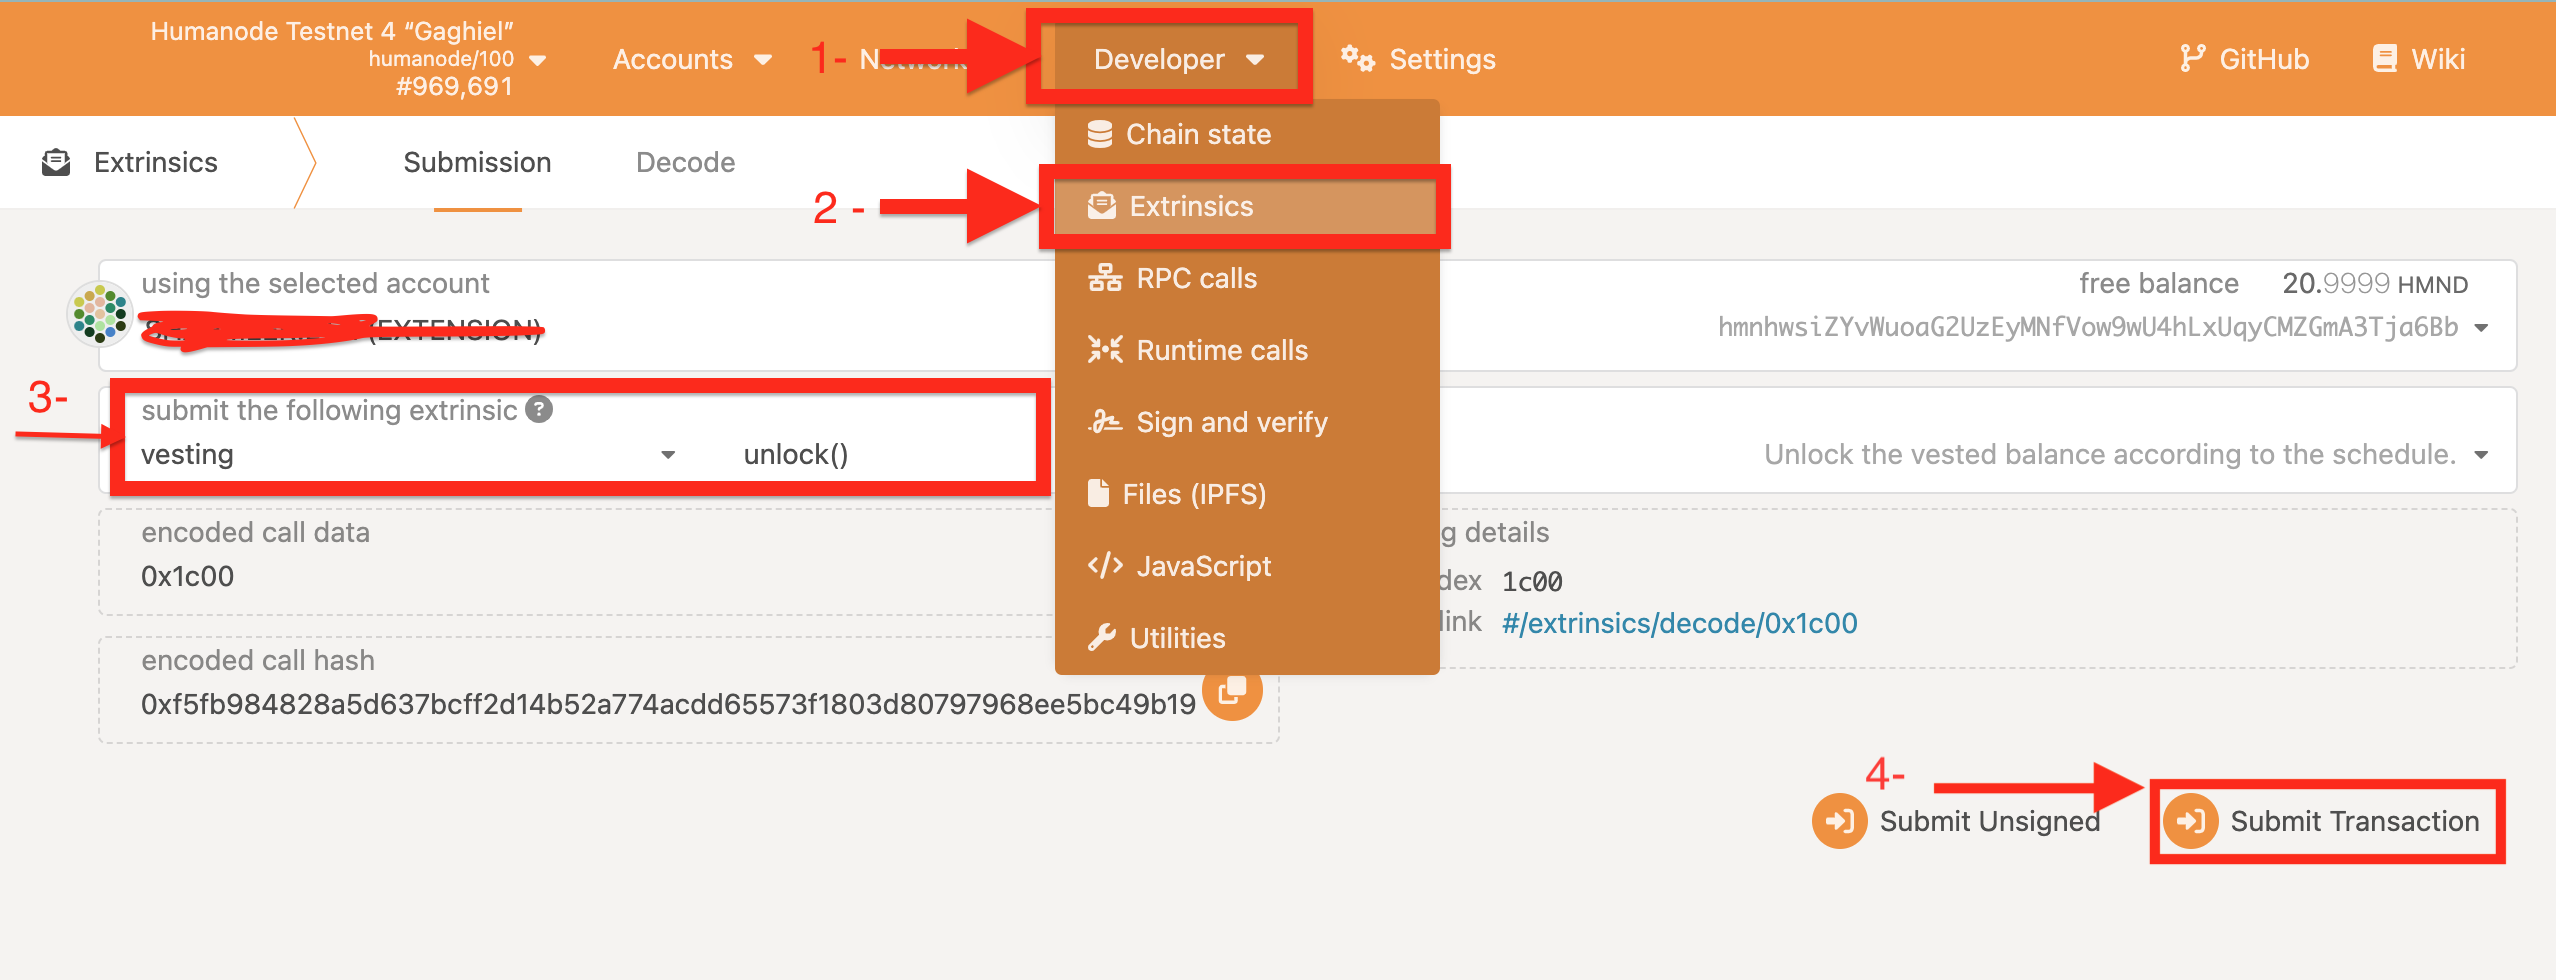The height and width of the screenshot is (980, 2556).
Task: Click the Runtime calls icon
Action: 1105,350
